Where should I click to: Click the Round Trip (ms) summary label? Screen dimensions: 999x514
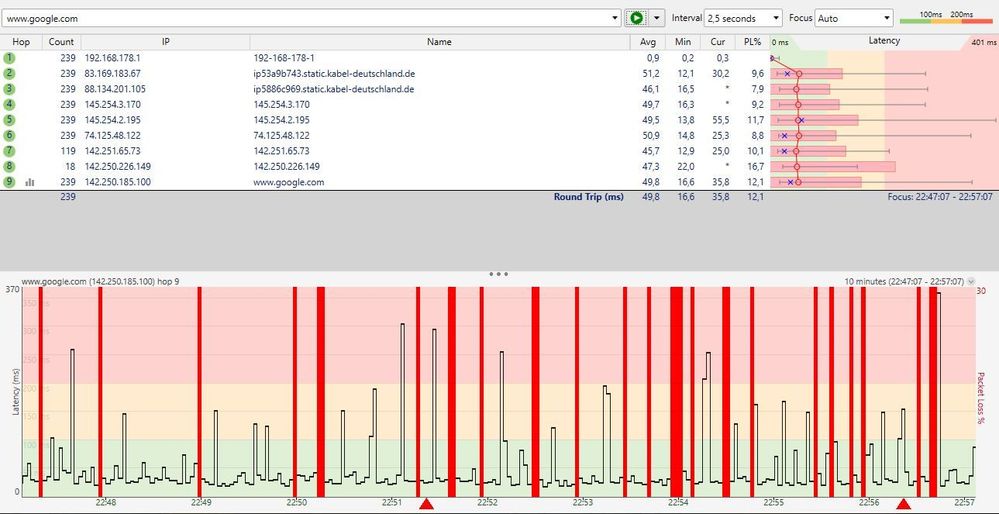(x=588, y=197)
